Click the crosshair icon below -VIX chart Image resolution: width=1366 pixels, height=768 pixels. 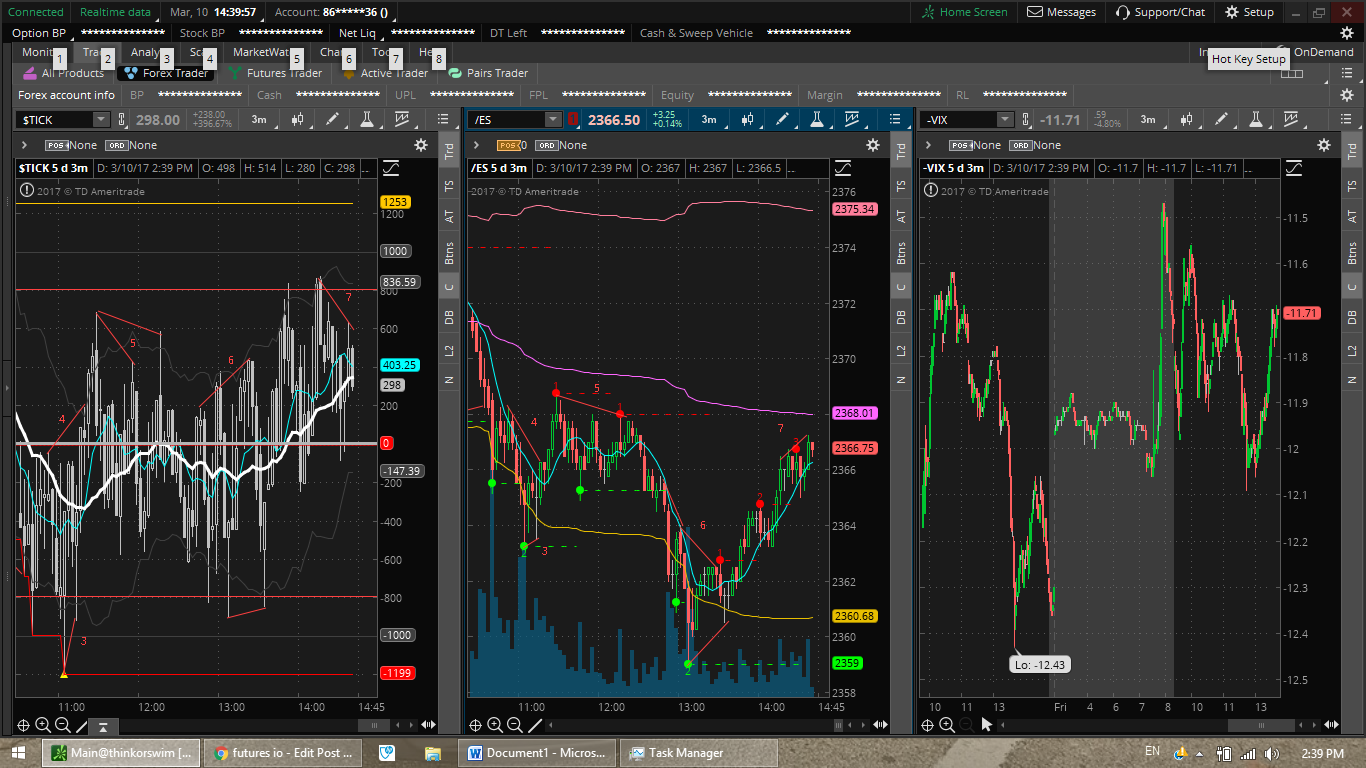click(927, 725)
